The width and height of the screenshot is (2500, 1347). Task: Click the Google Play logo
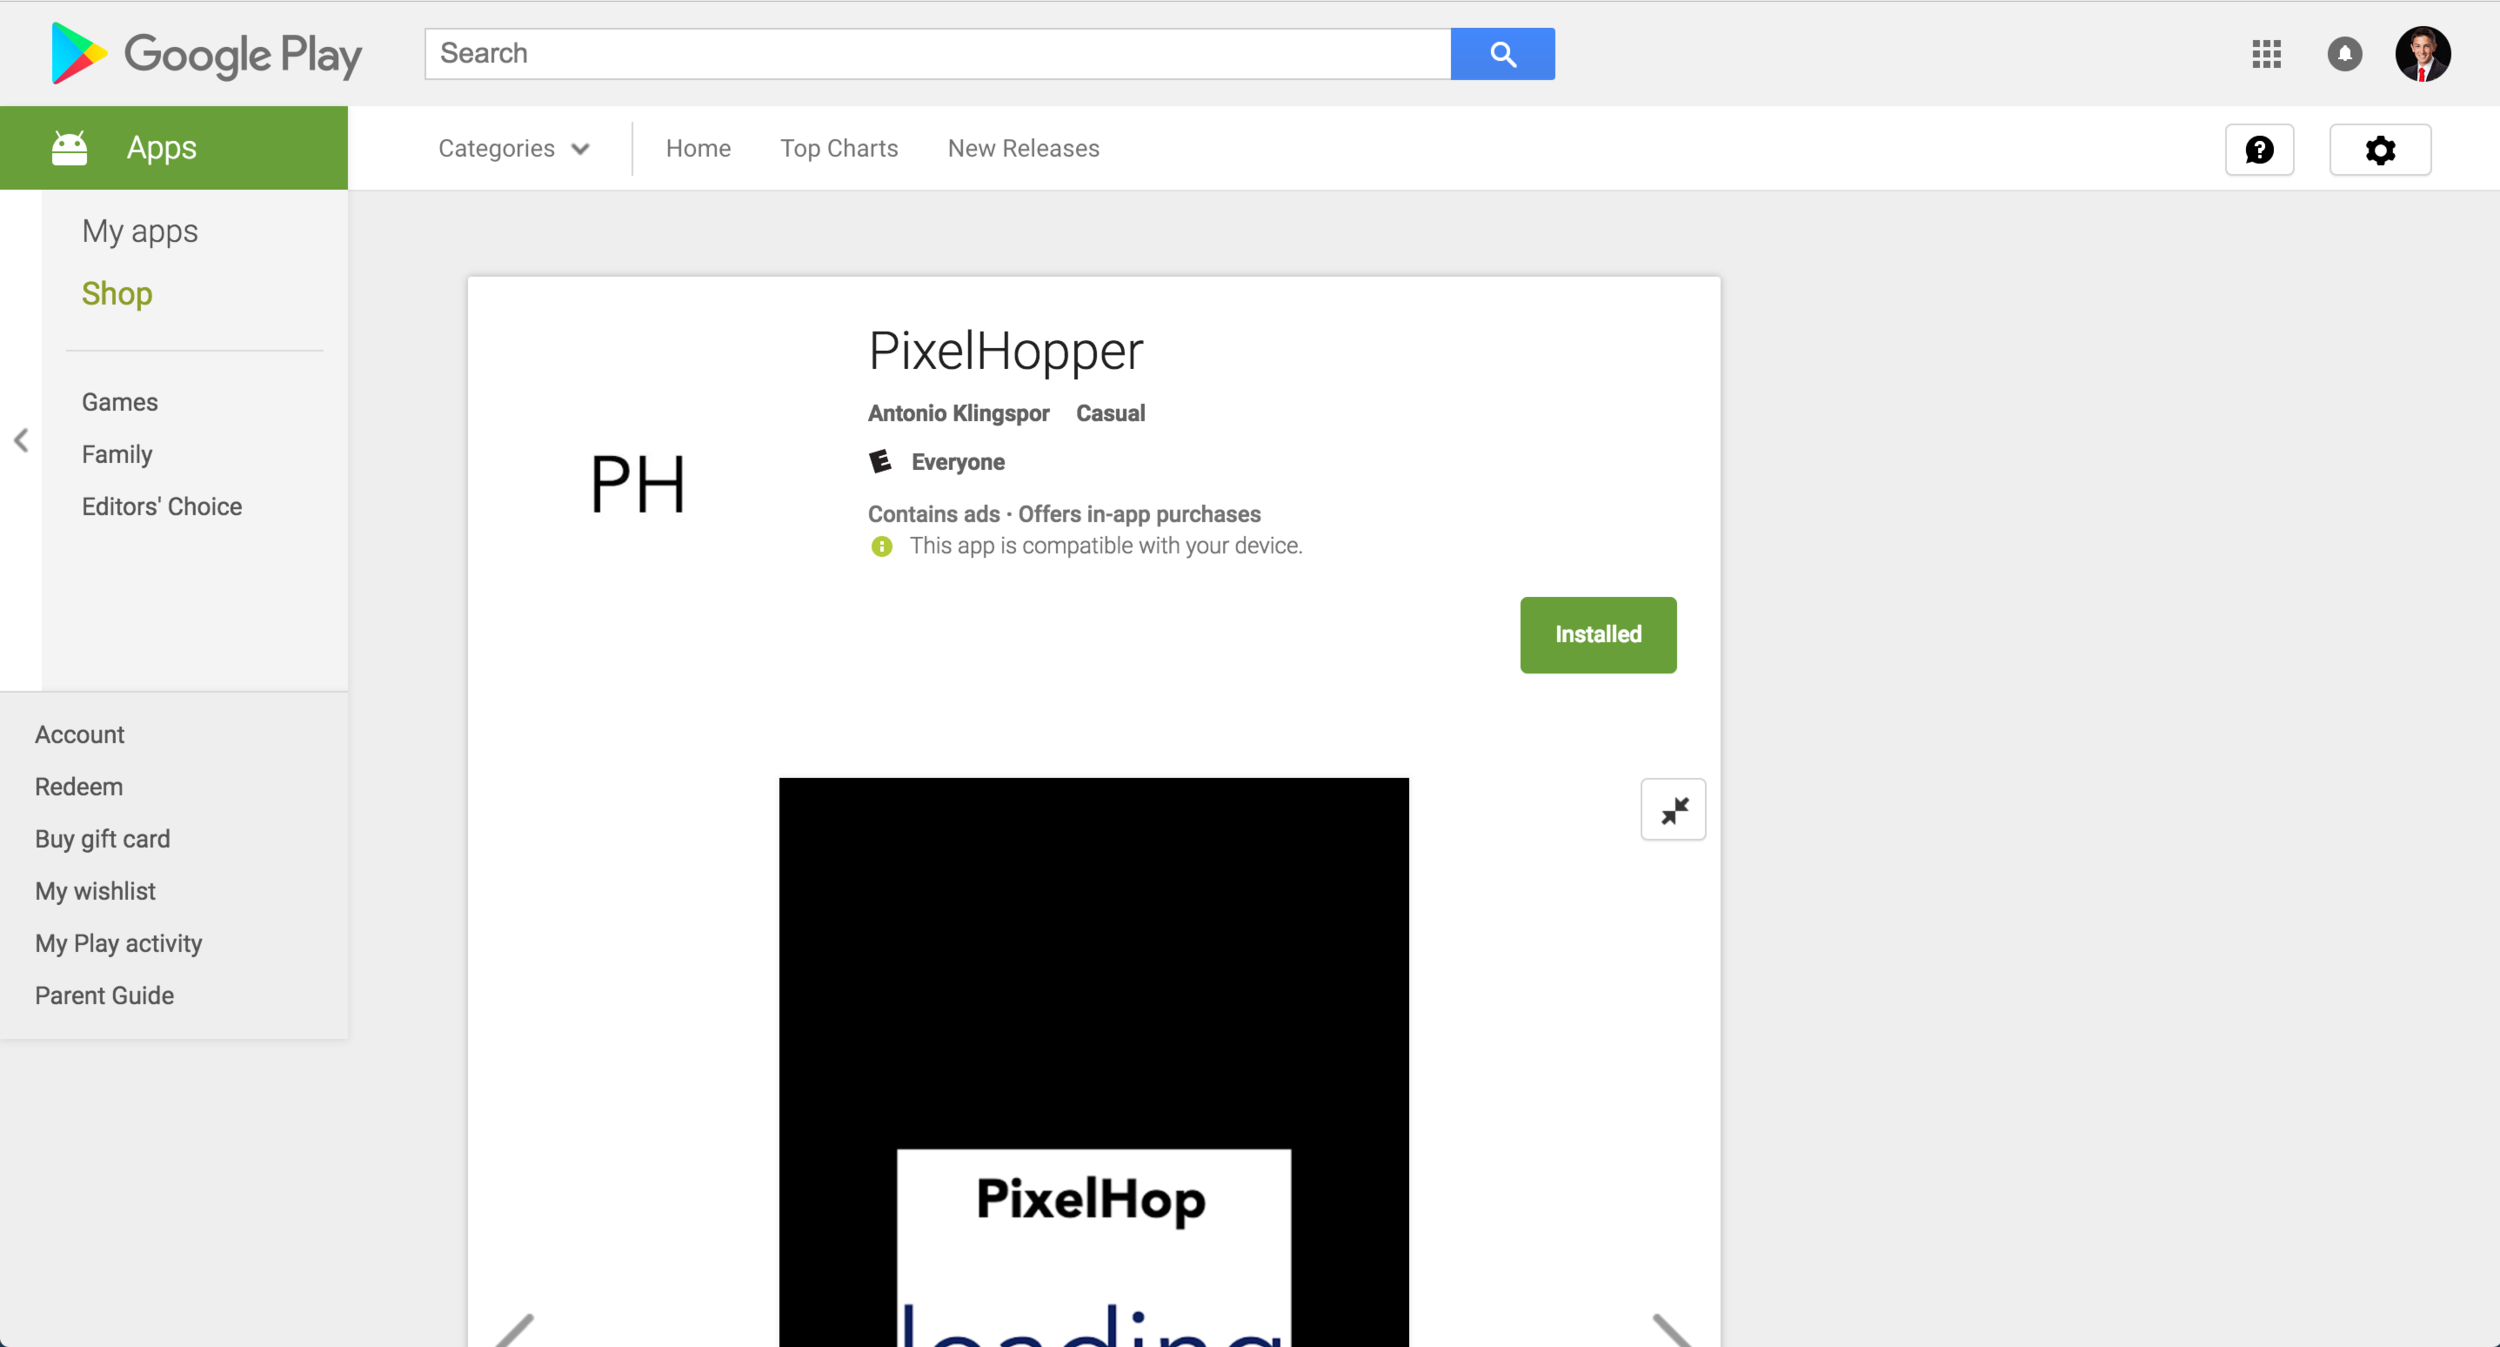207,54
